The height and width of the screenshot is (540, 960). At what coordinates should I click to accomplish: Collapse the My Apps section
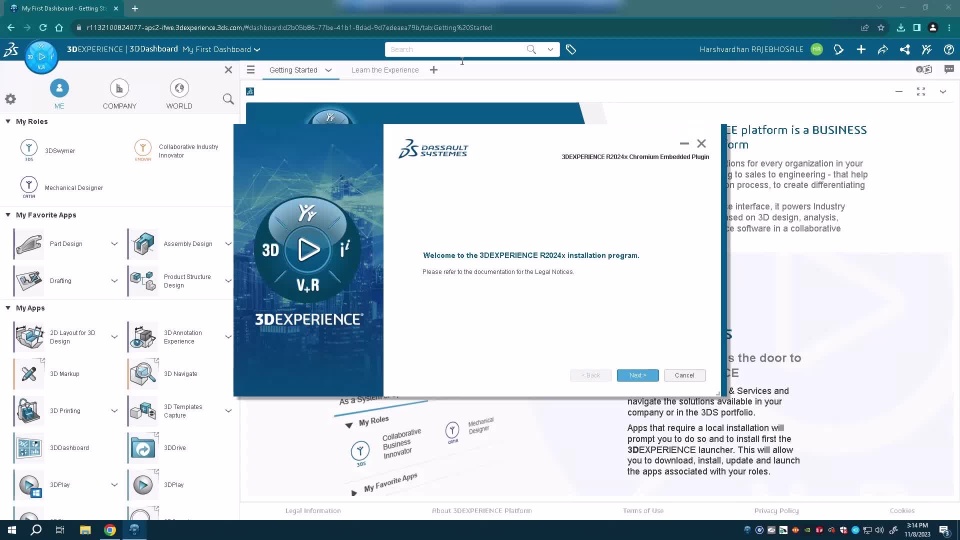pyautogui.click(x=8, y=308)
